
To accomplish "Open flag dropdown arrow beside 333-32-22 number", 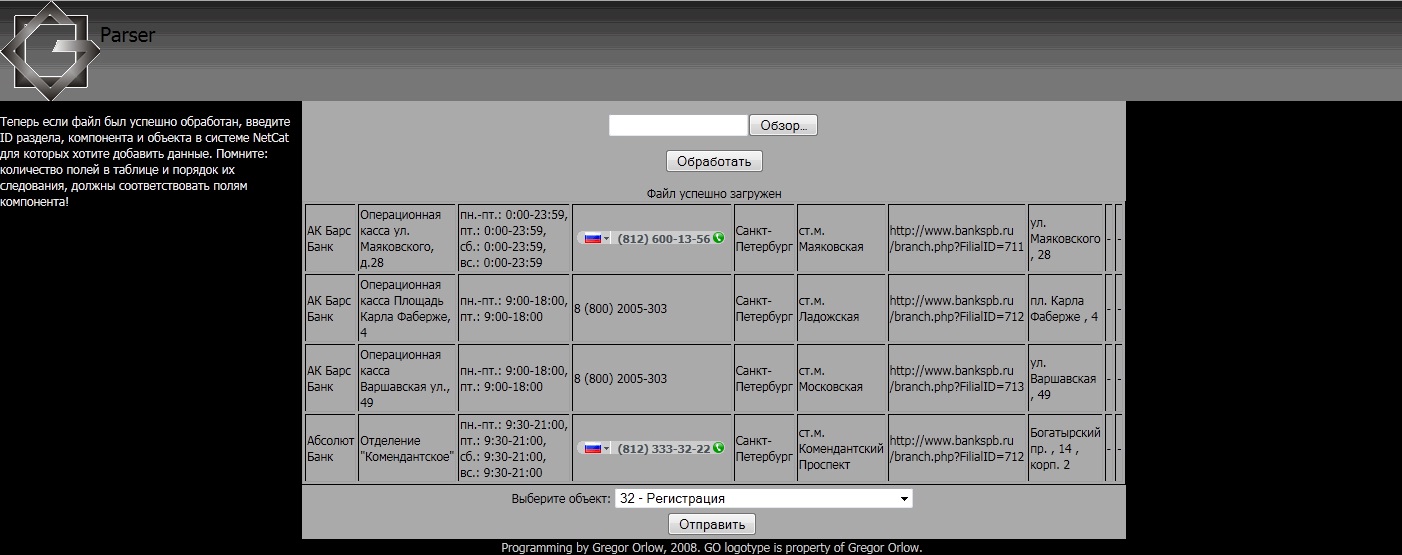I will pyautogui.click(x=606, y=449).
